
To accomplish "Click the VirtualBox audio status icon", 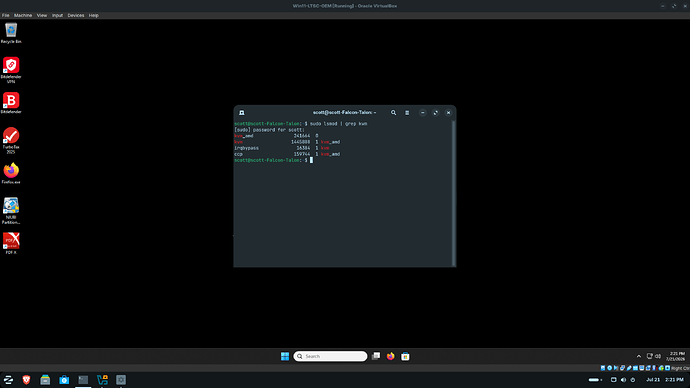I will pos(616,368).
